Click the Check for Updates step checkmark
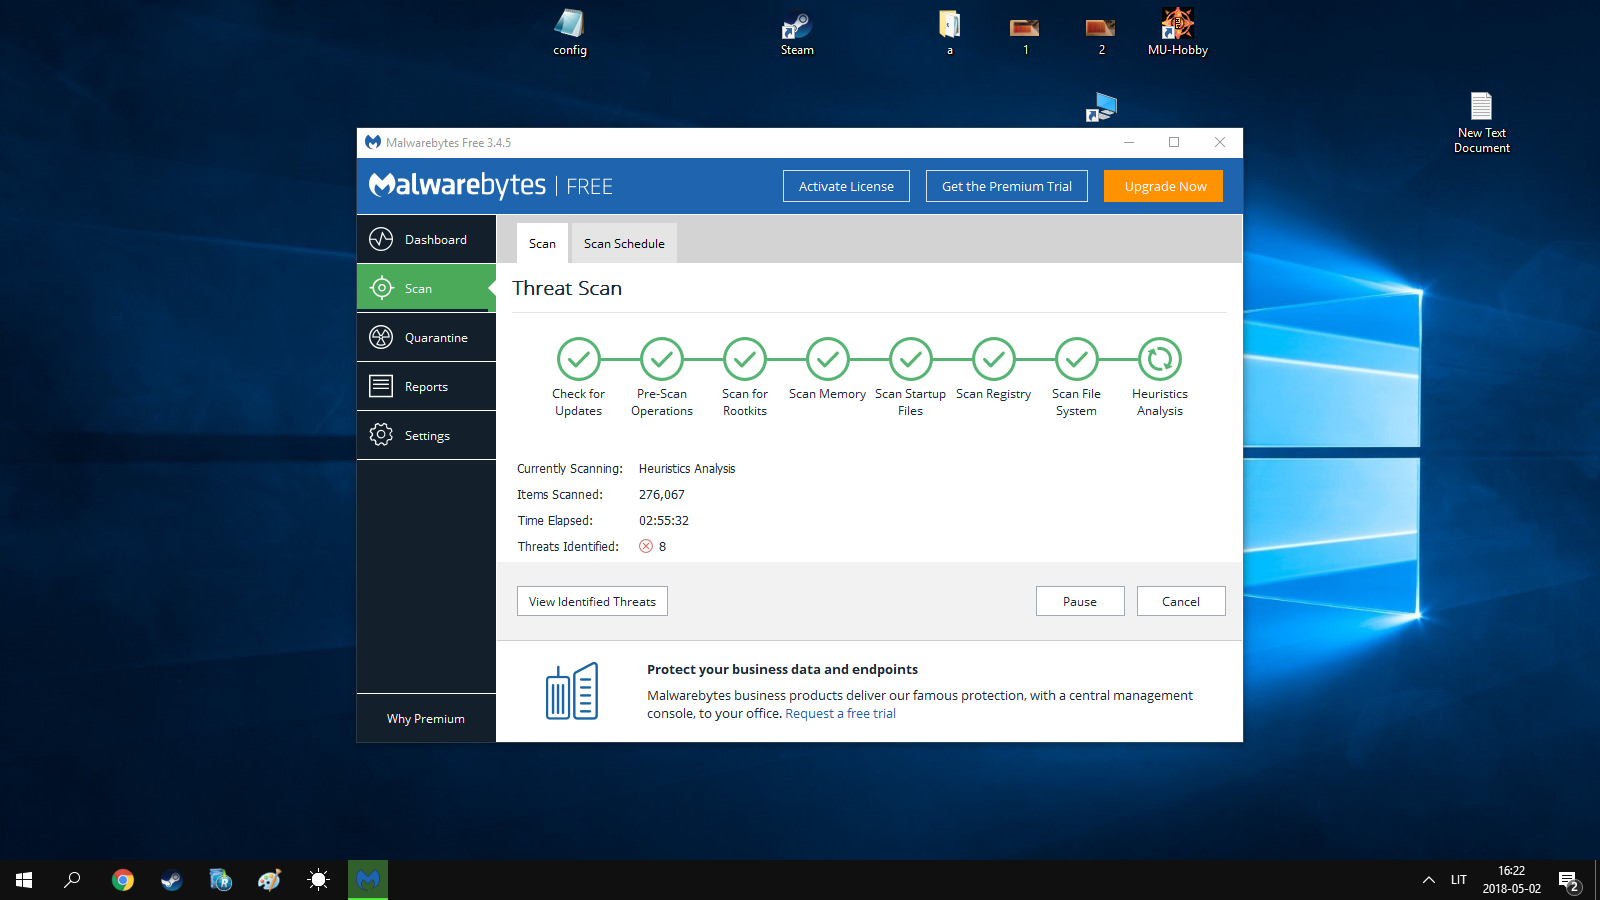This screenshot has height=900, width=1600. (578, 359)
